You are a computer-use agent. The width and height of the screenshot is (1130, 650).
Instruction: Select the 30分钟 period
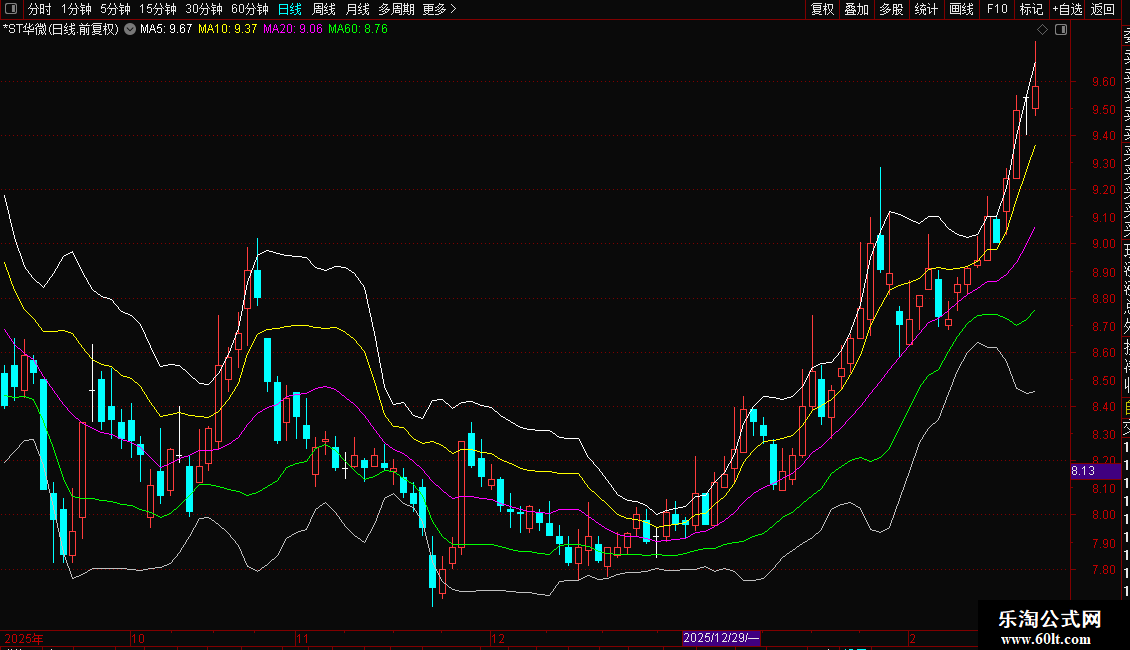(204, 9)
